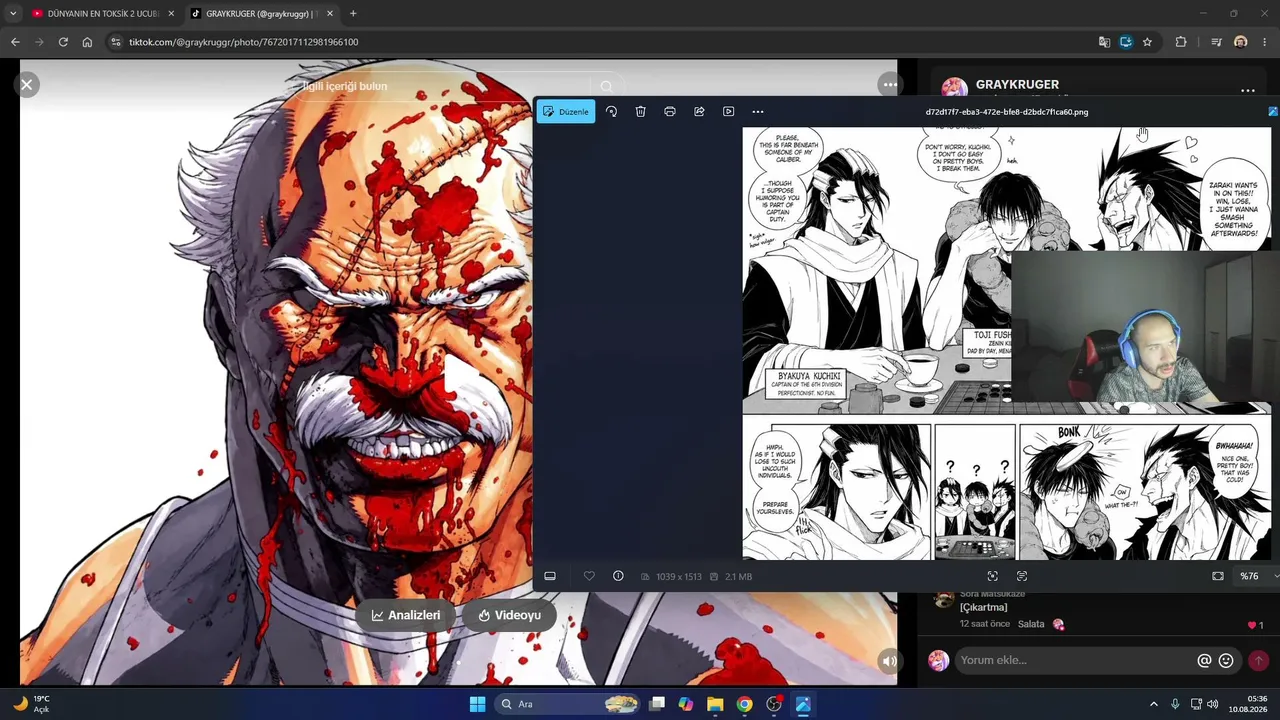Click the TikTok photo more options dots
Screen dimensions: 1280x720
889,85
